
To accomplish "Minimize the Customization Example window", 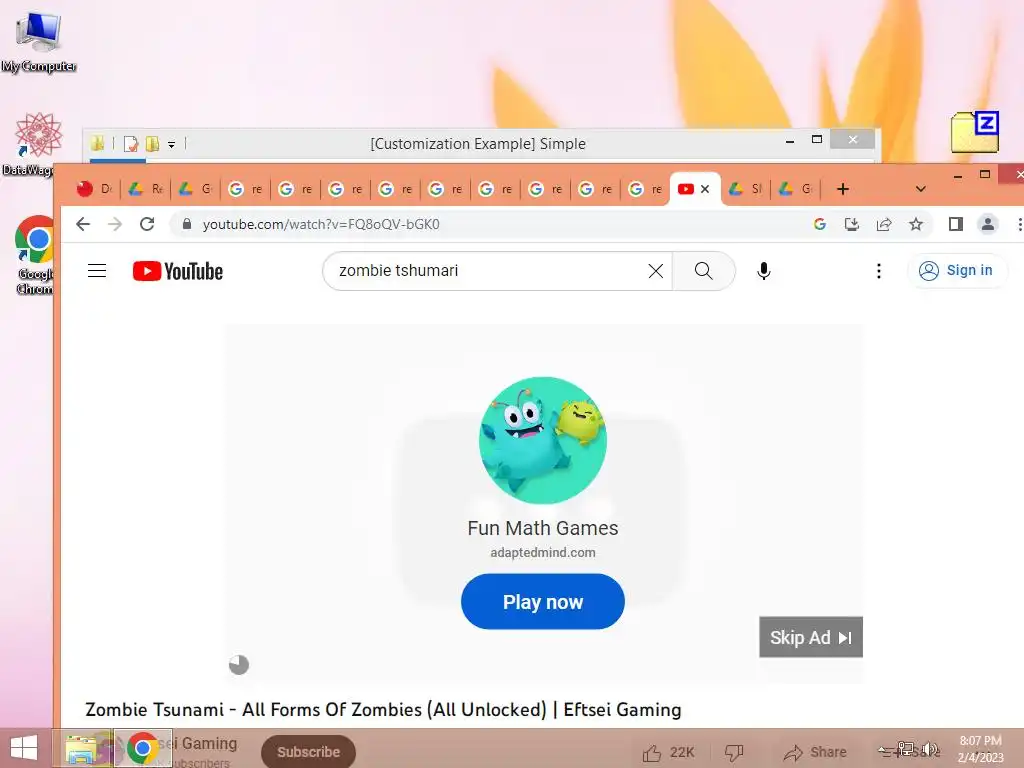I will point(790,140).
